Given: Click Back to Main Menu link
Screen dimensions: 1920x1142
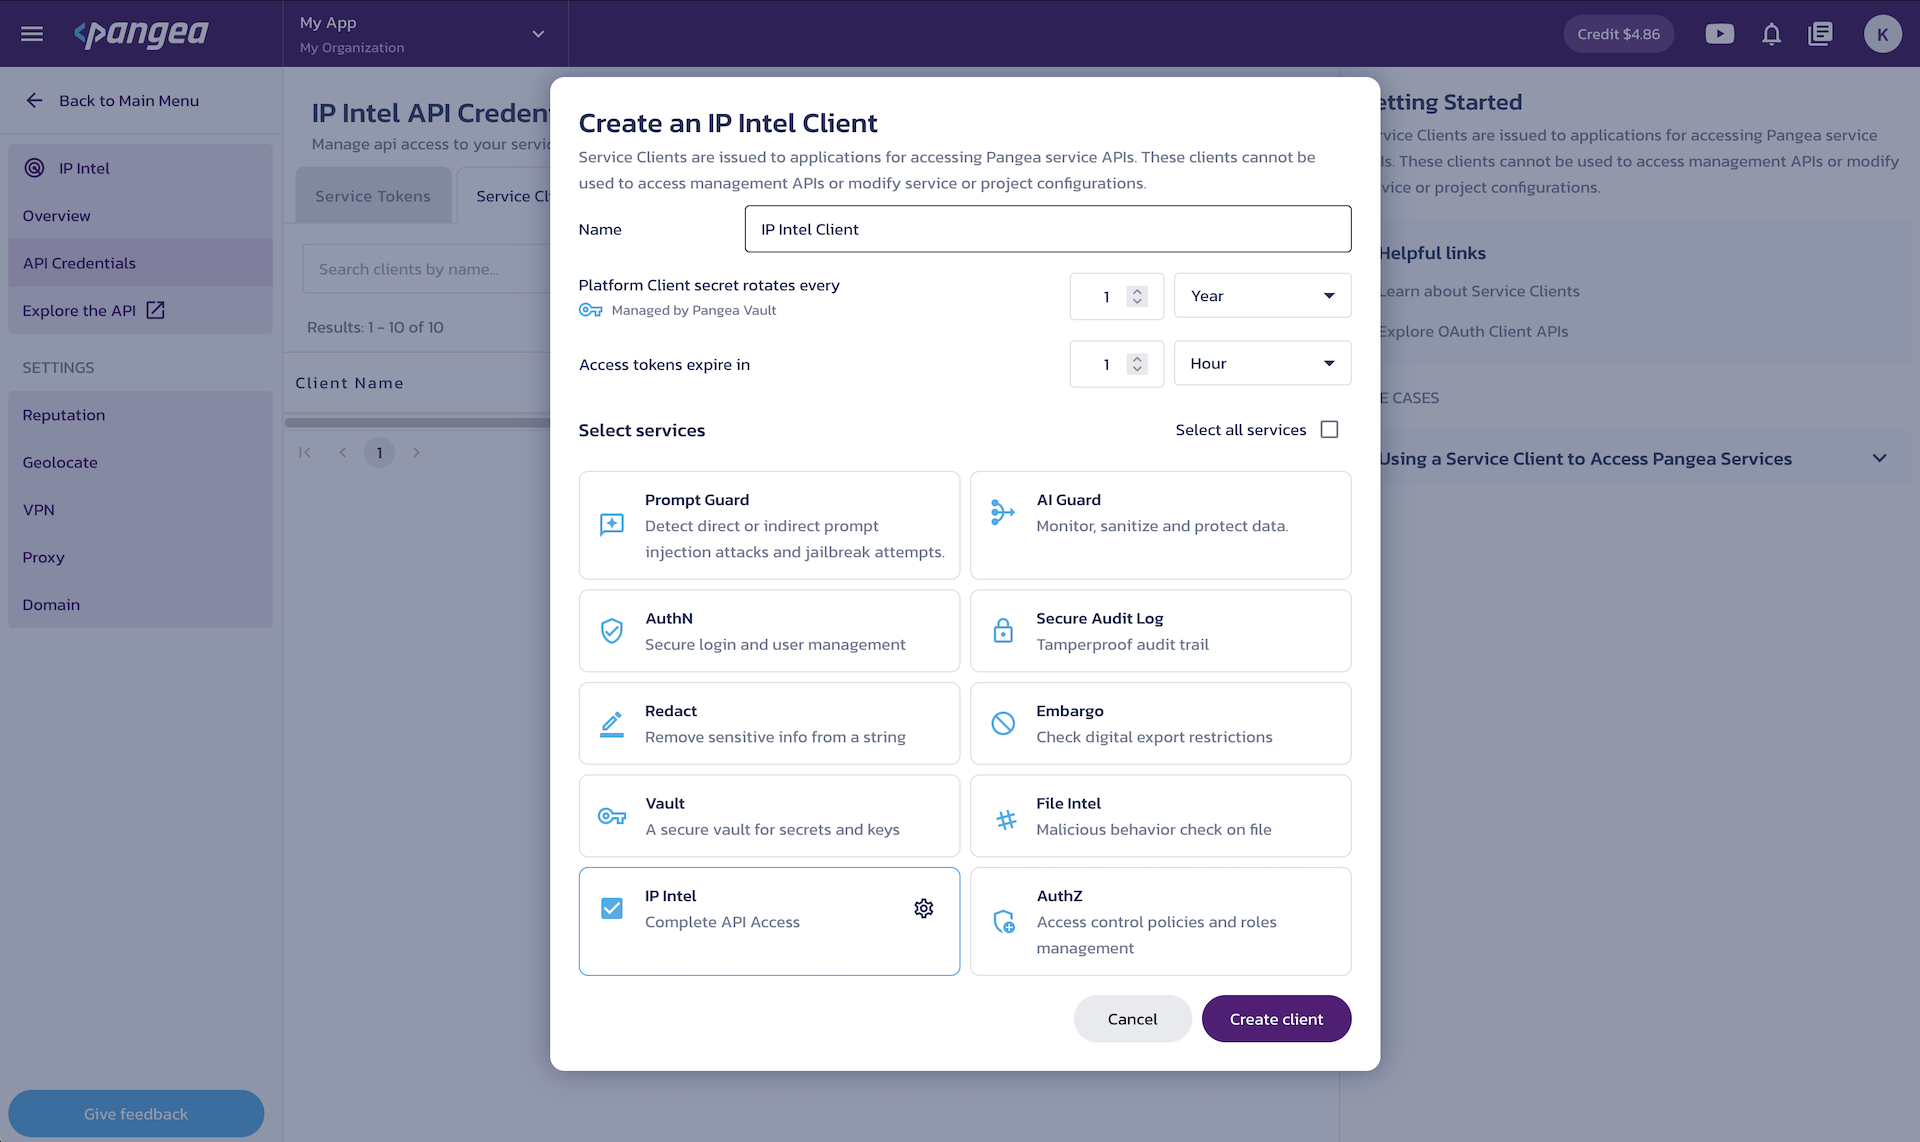Looking at the screenshot, I should click(129, 100).
